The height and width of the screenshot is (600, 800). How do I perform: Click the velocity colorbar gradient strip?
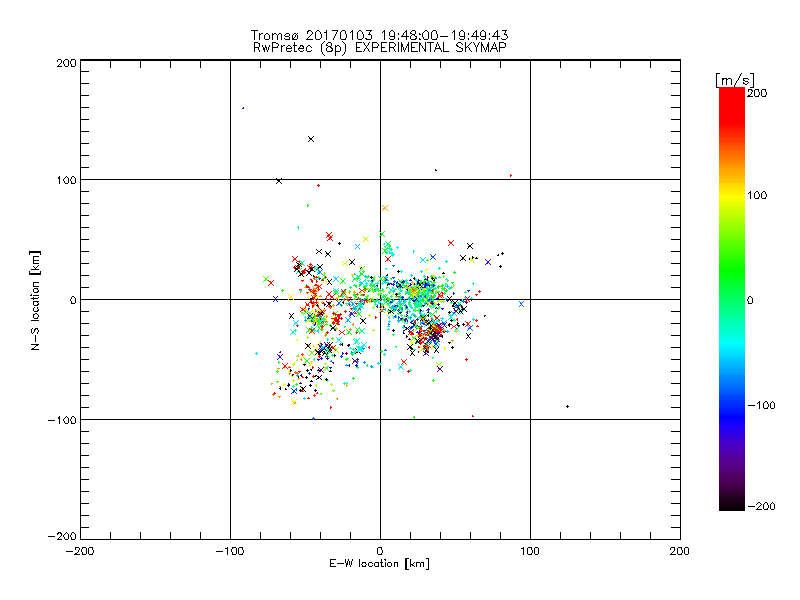click(x=732, y=299)
